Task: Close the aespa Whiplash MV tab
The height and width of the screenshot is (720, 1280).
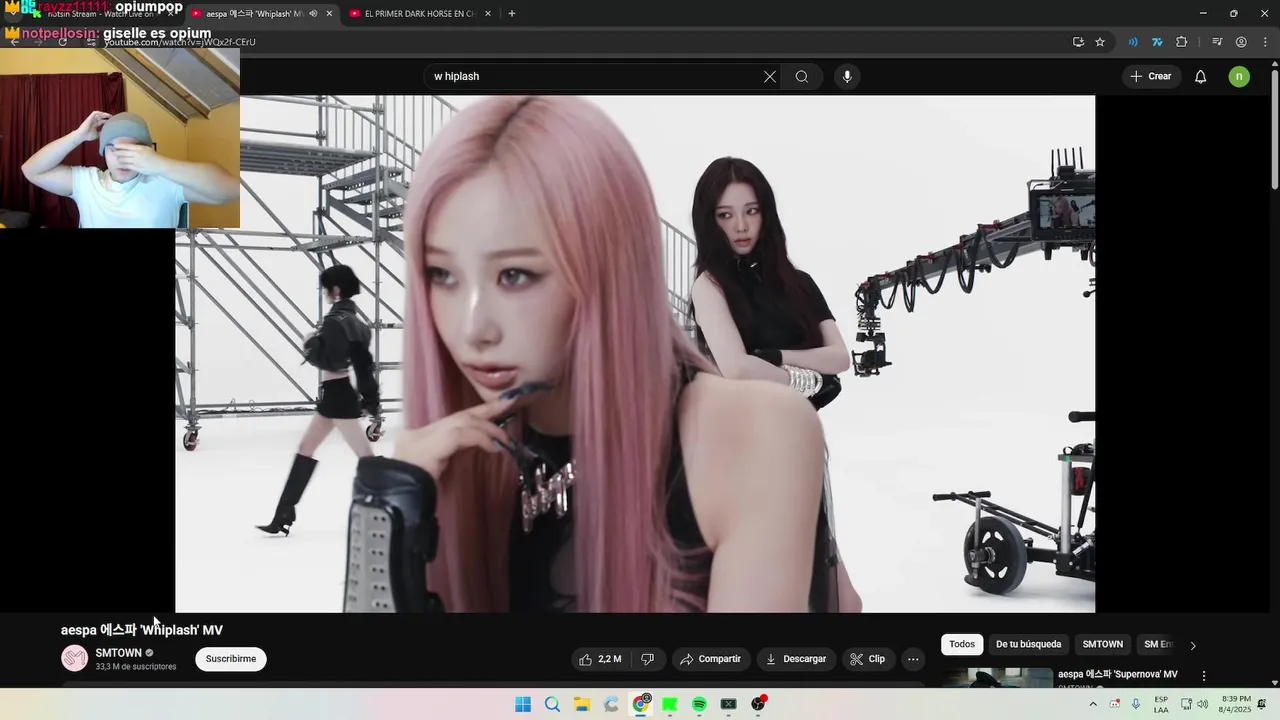Action: [329, 14]
